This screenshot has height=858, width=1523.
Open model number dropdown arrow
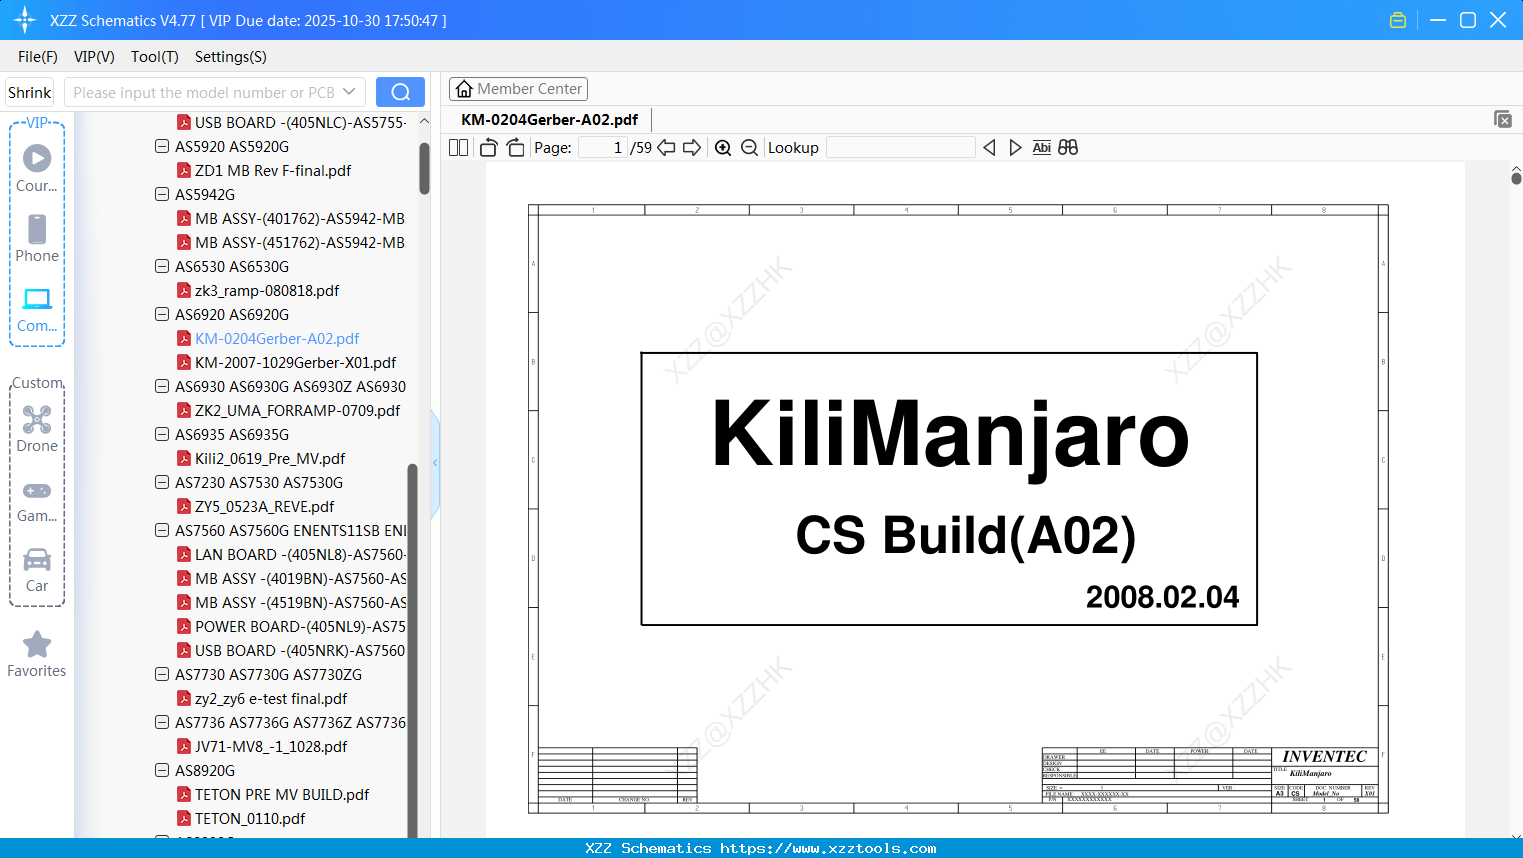[x=349, y=92]
